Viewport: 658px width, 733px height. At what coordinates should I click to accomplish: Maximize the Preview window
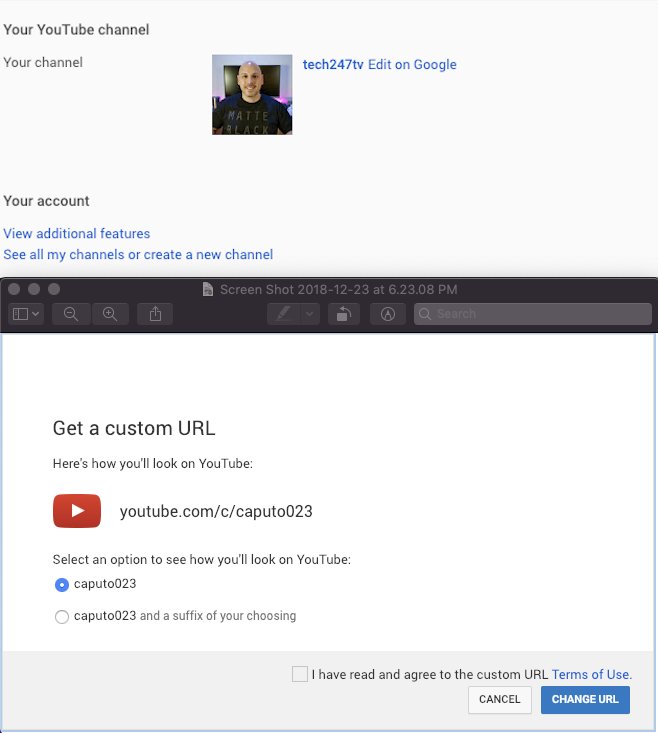tap(54, 289)
